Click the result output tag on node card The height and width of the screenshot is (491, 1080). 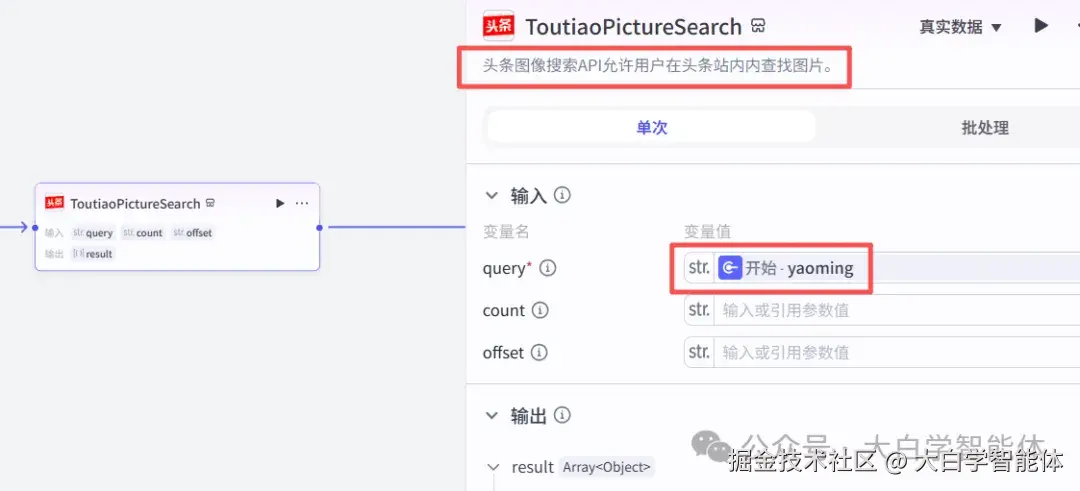pyautogui.click(x=92, y=253)
